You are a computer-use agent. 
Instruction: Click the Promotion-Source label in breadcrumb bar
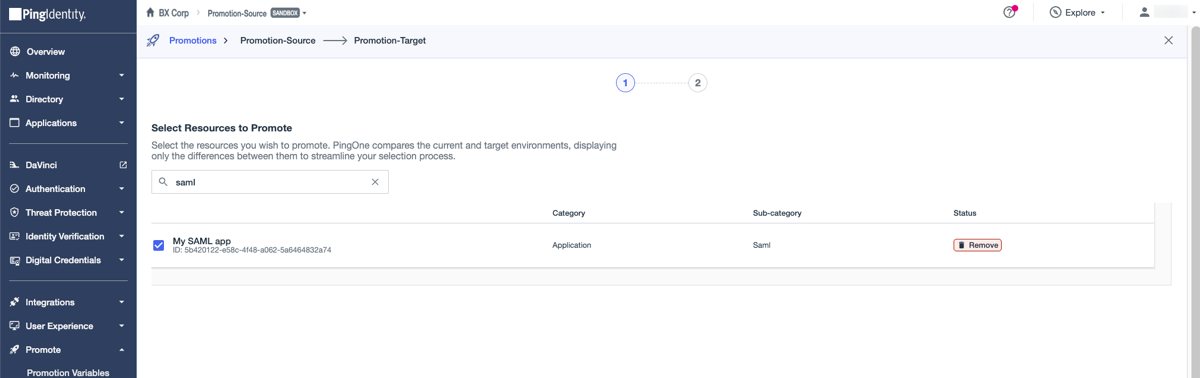[x=278, y=41]
